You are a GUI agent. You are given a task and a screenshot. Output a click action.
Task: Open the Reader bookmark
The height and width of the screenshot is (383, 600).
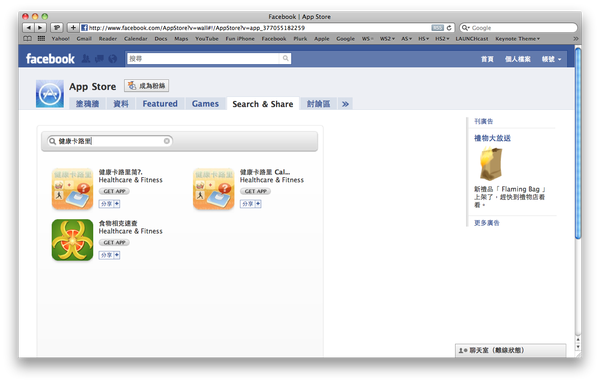point(108,39)
